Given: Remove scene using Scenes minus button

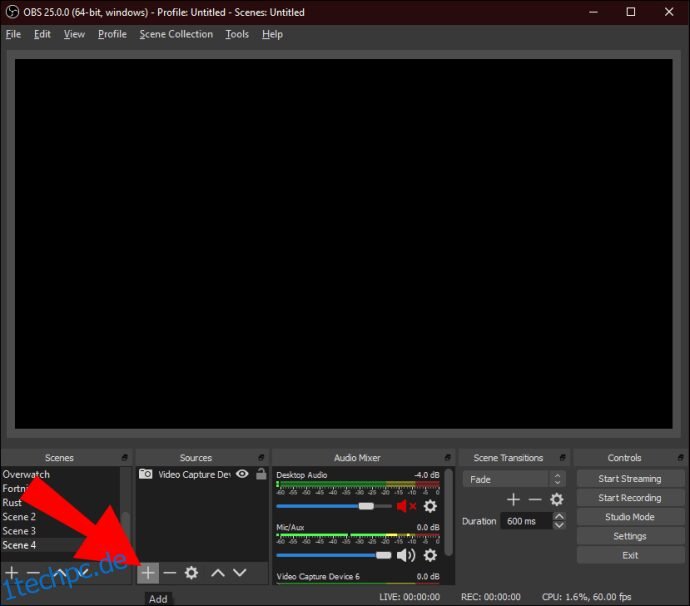Looking at the screenshot, I should [33, 573].
